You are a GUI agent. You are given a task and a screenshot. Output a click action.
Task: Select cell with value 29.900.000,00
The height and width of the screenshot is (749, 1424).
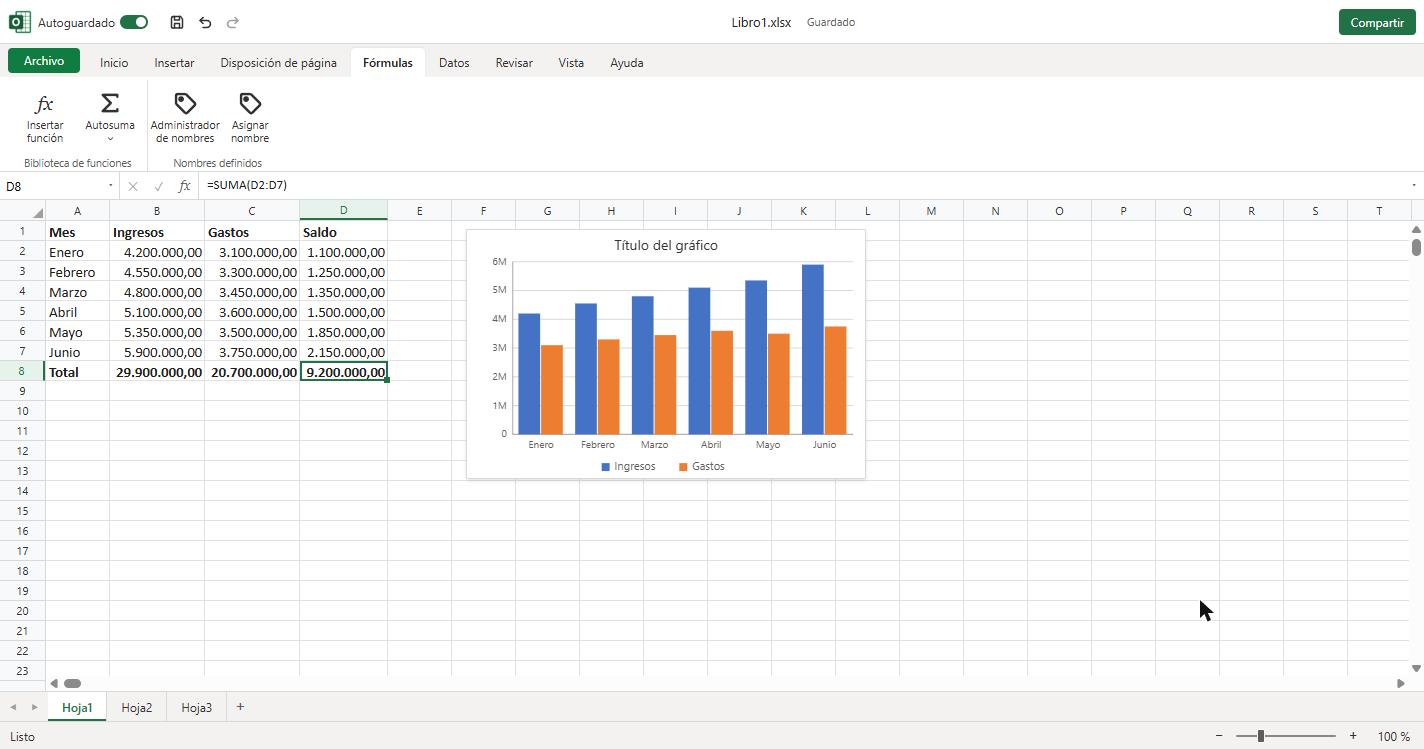point(157,372)
